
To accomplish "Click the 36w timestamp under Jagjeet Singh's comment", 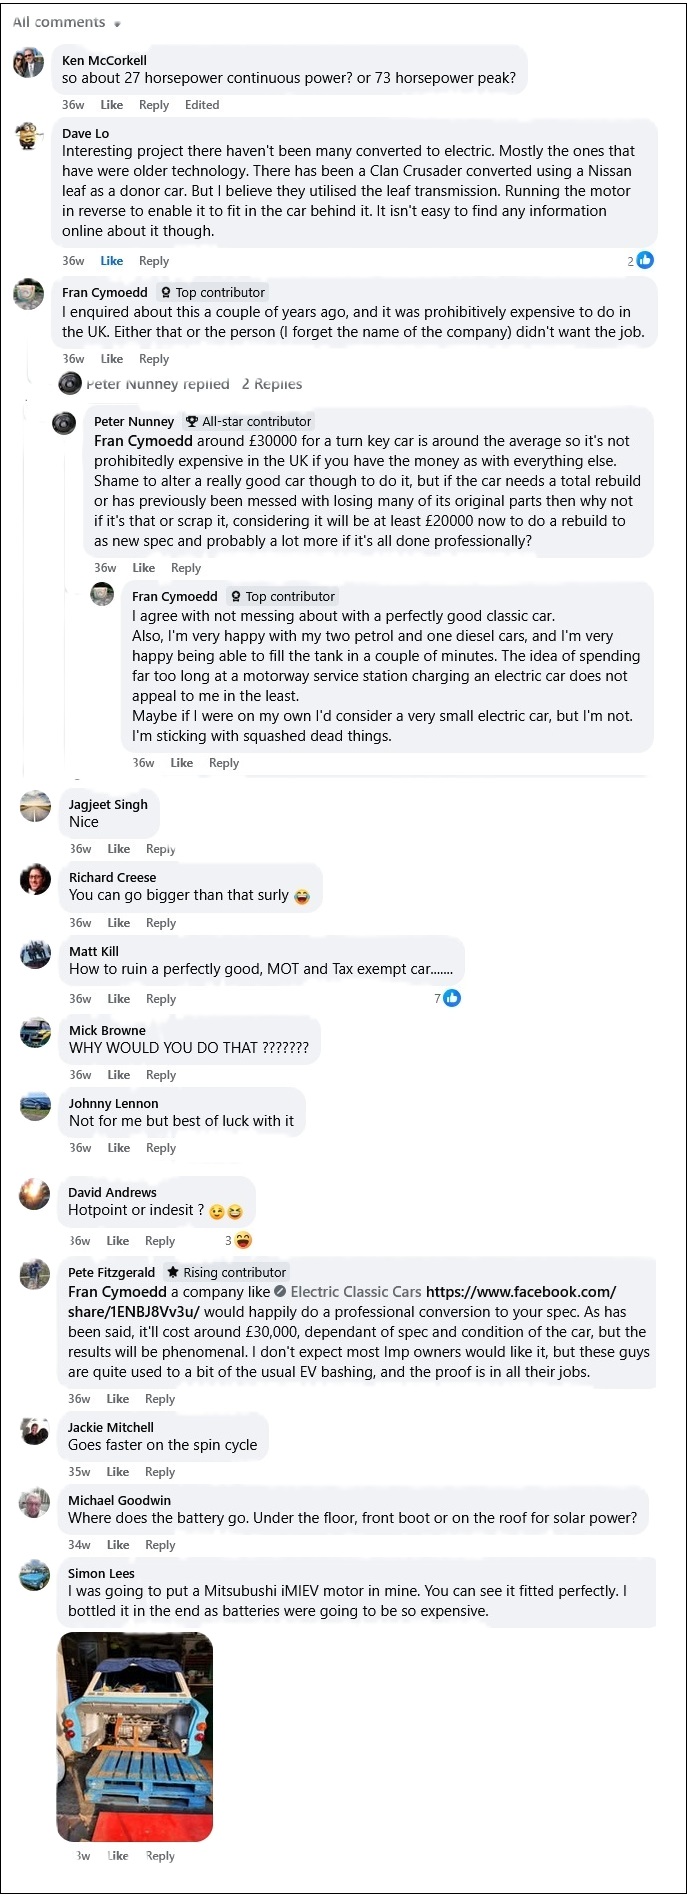I will tap(79, 848).
